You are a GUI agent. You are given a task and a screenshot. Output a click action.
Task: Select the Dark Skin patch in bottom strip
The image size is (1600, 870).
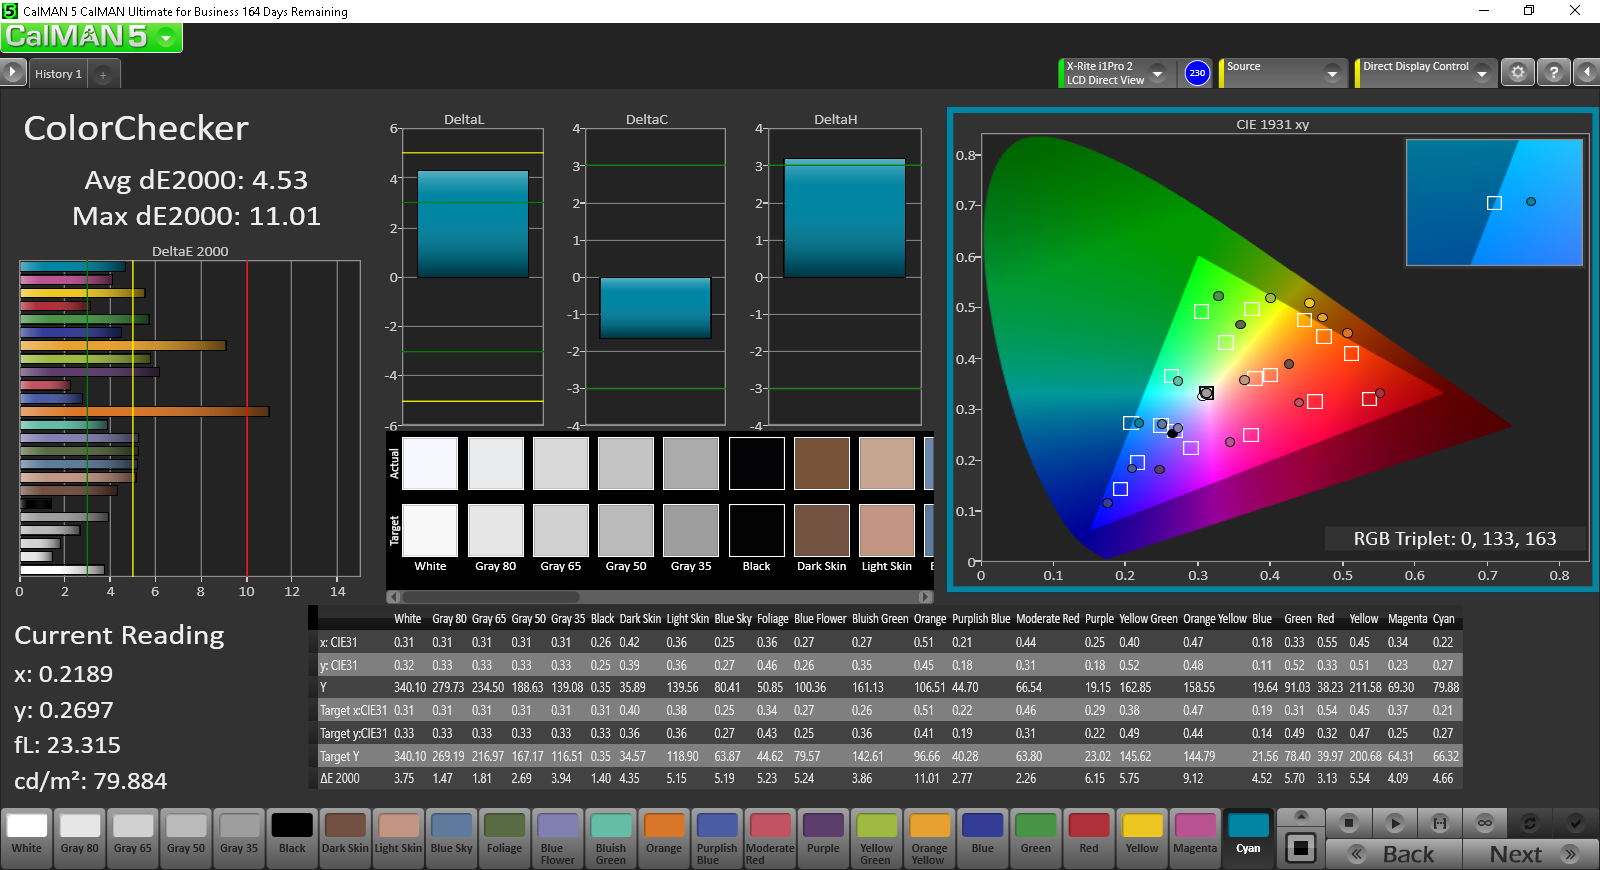coord(345,837)
